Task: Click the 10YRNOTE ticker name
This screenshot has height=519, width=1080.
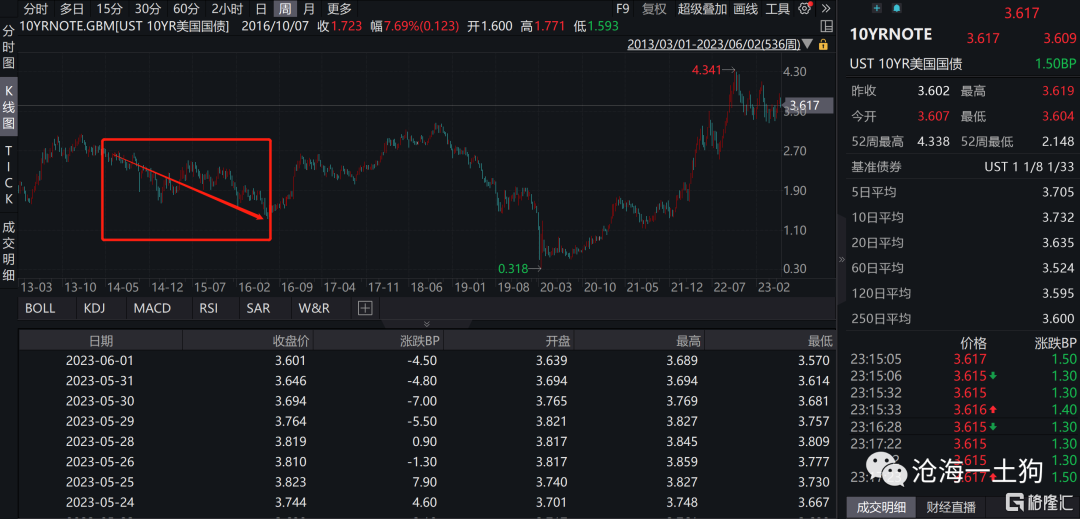Action: (x=891, y=34)
